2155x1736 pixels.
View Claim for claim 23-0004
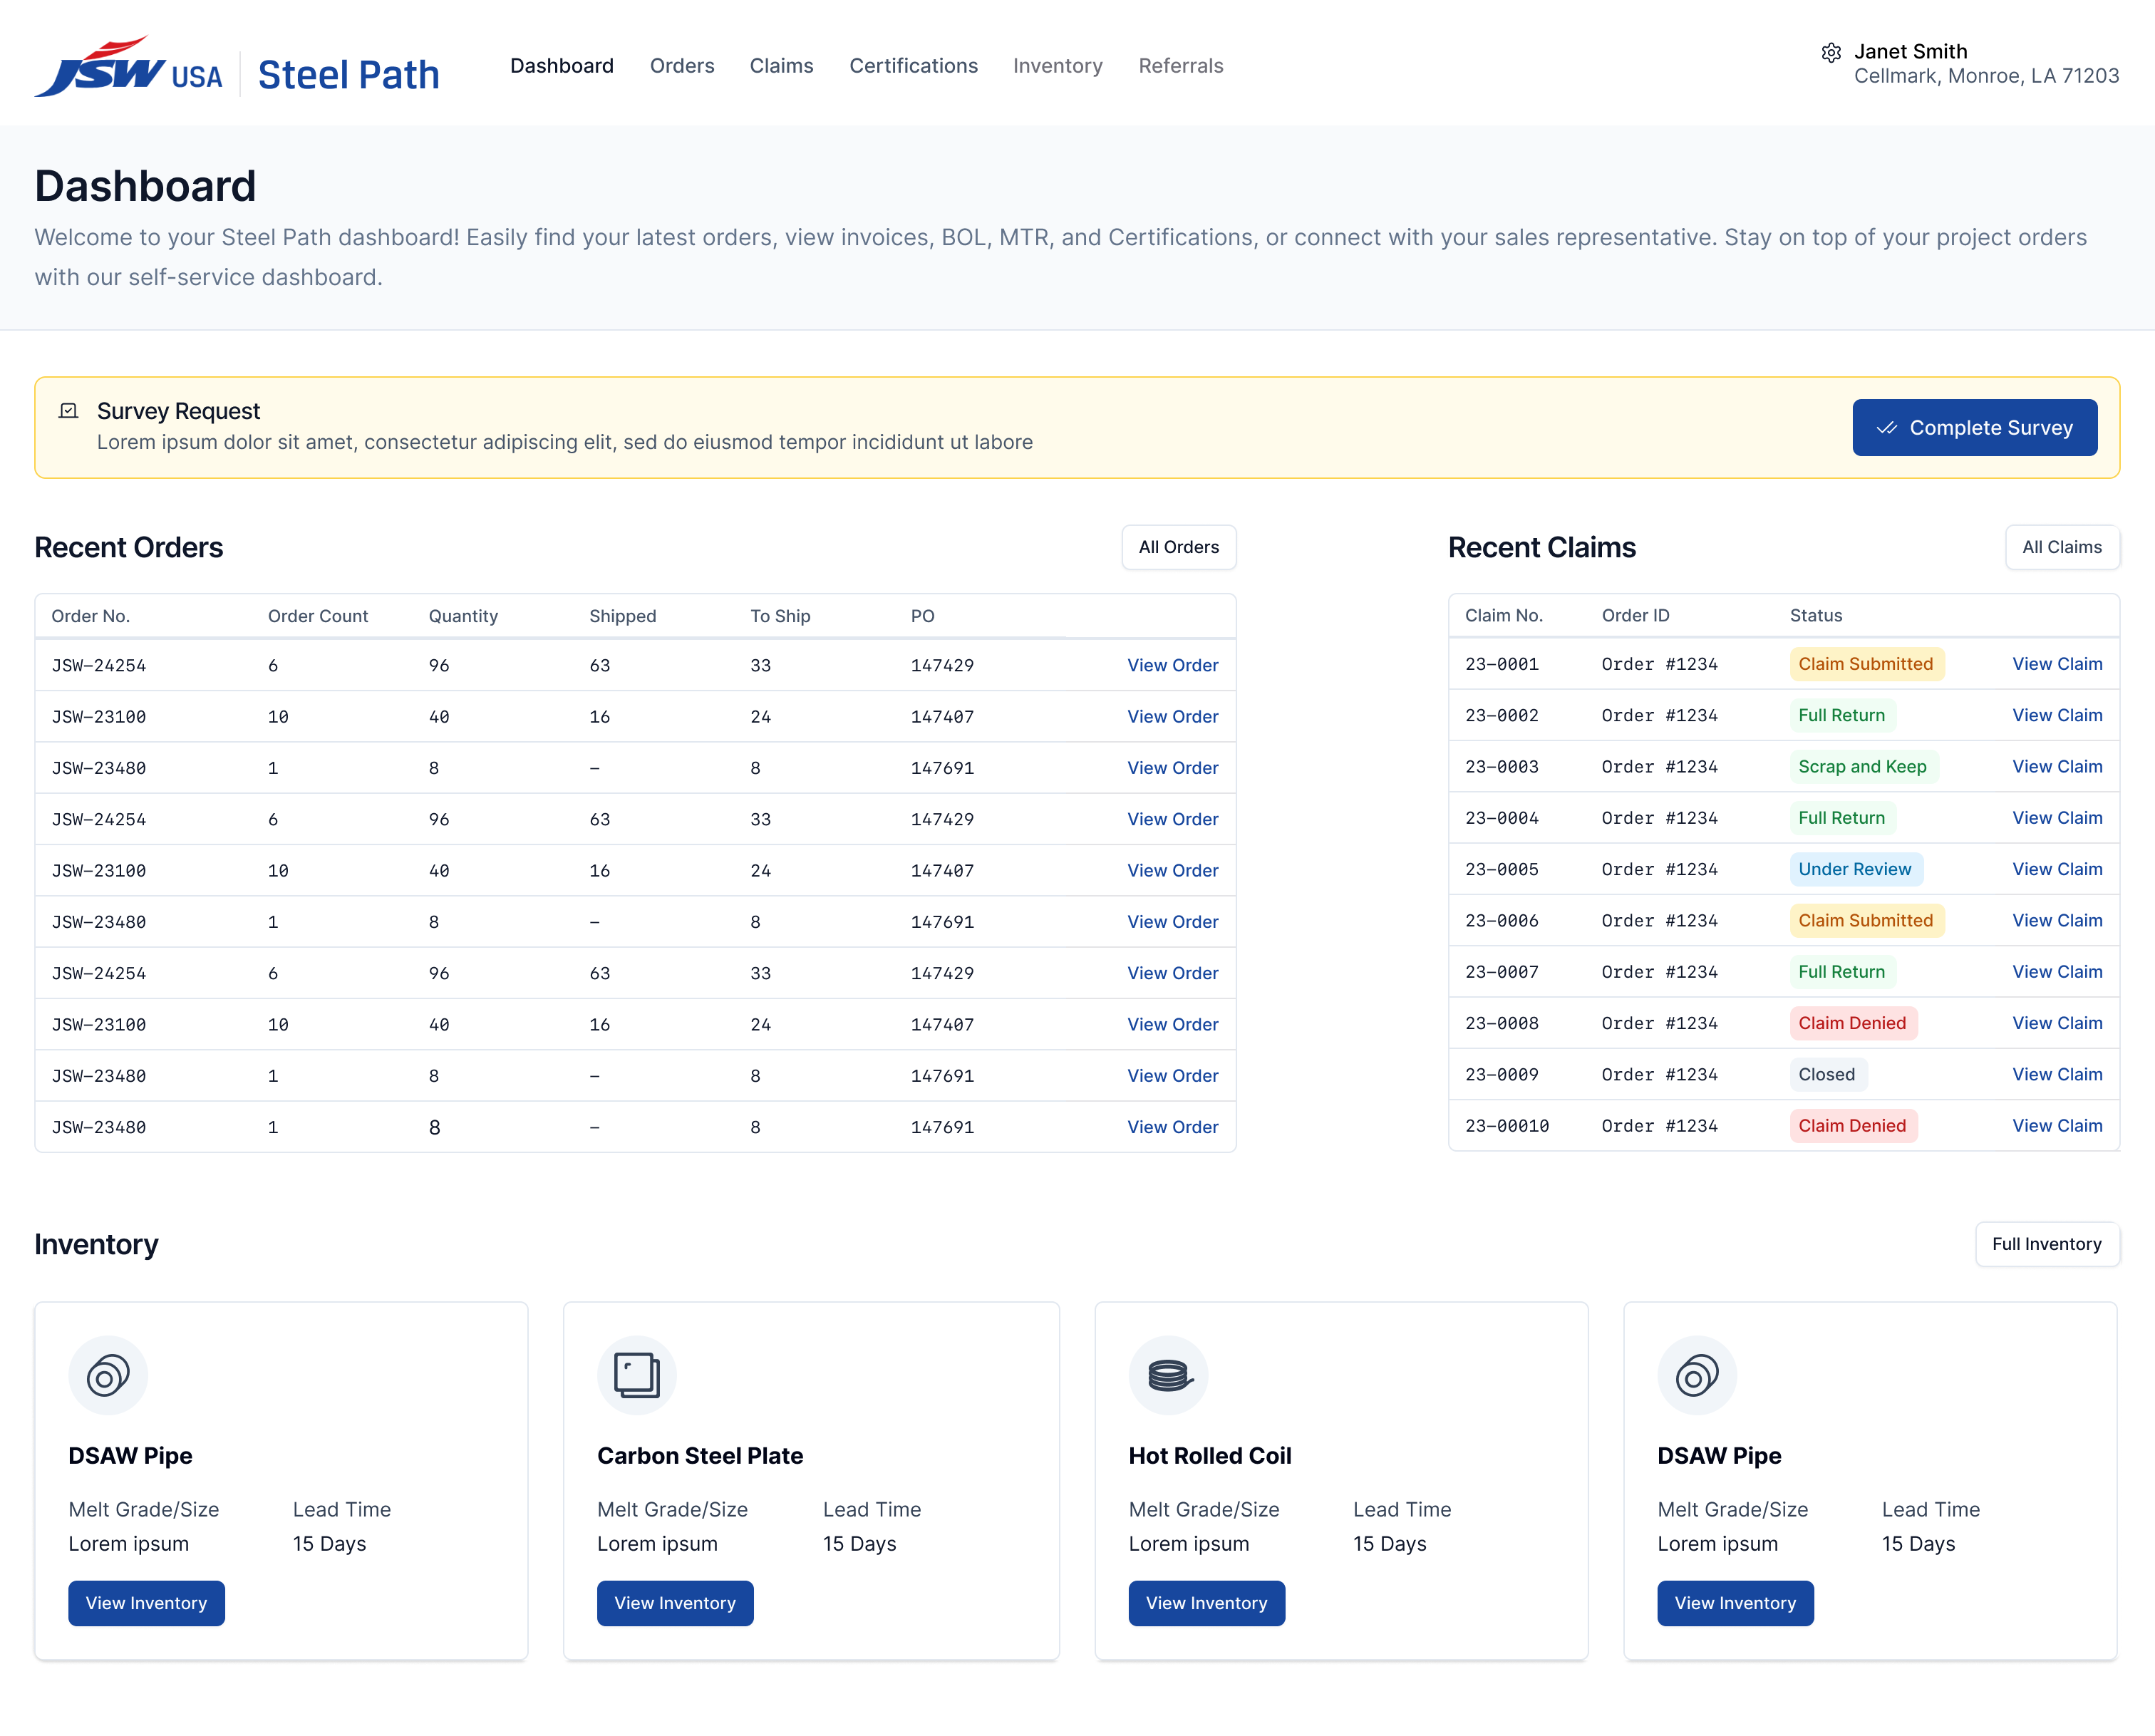pyautogui.click(x=2057, y=818)
